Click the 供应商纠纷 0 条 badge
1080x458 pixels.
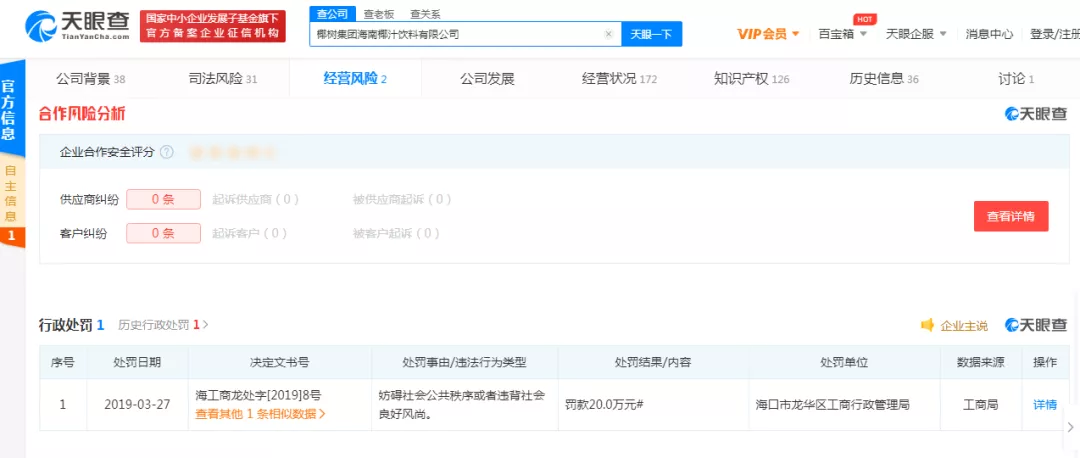pyautogui.click(x=163, y=200)
